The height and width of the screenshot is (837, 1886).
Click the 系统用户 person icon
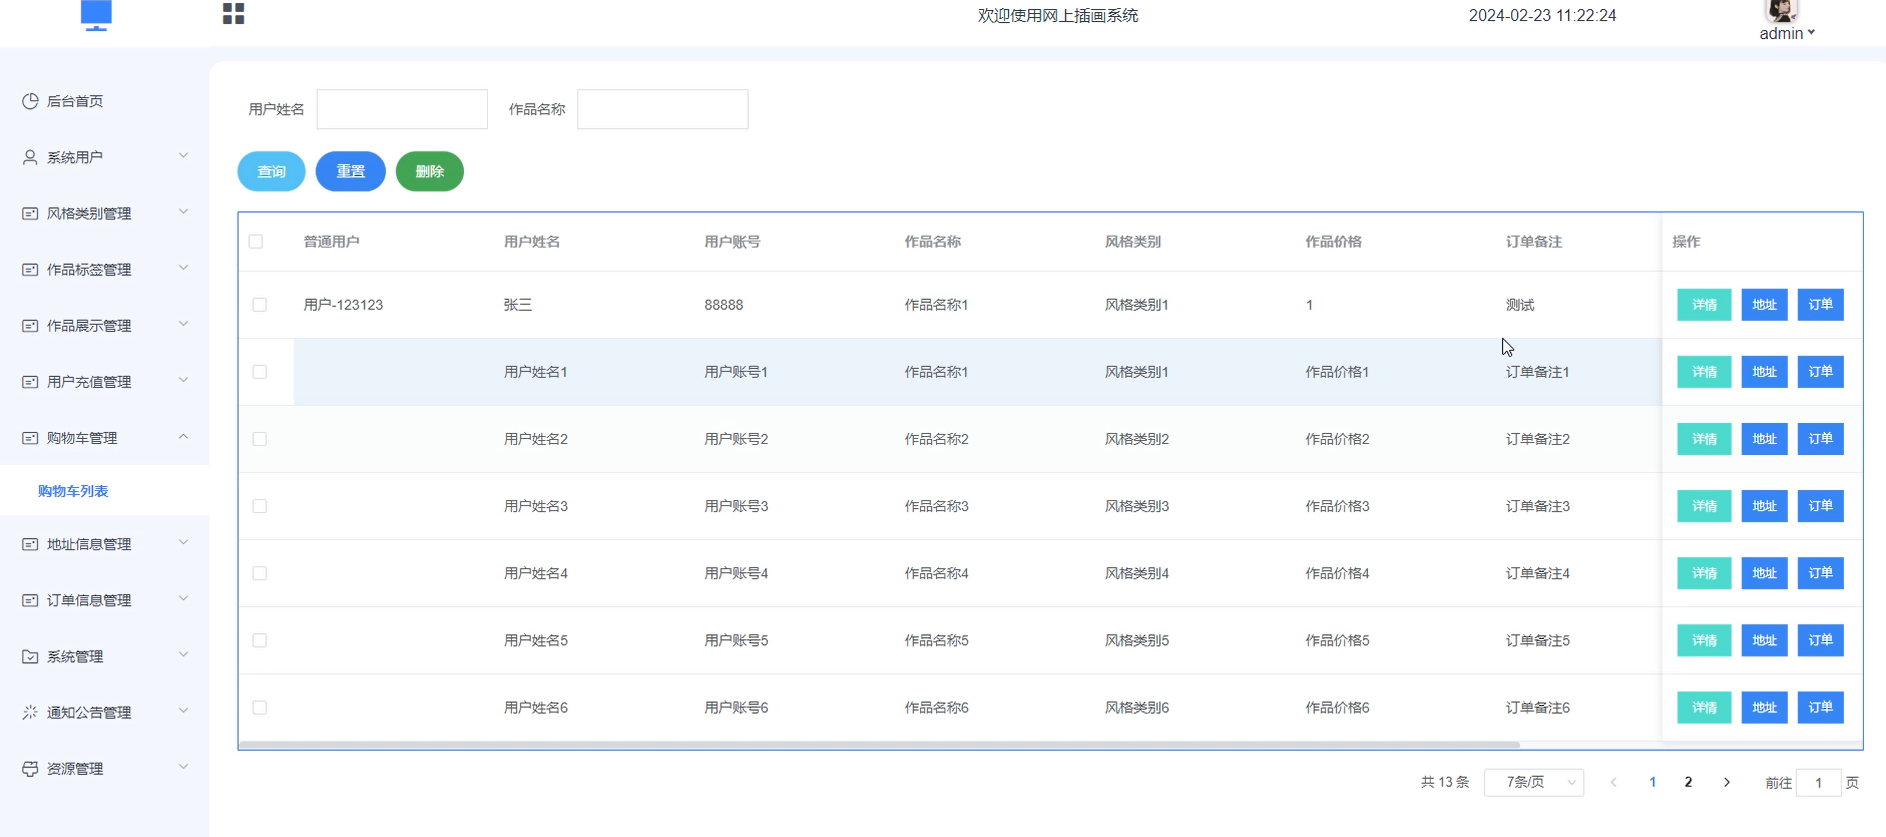tap(30, 157)
